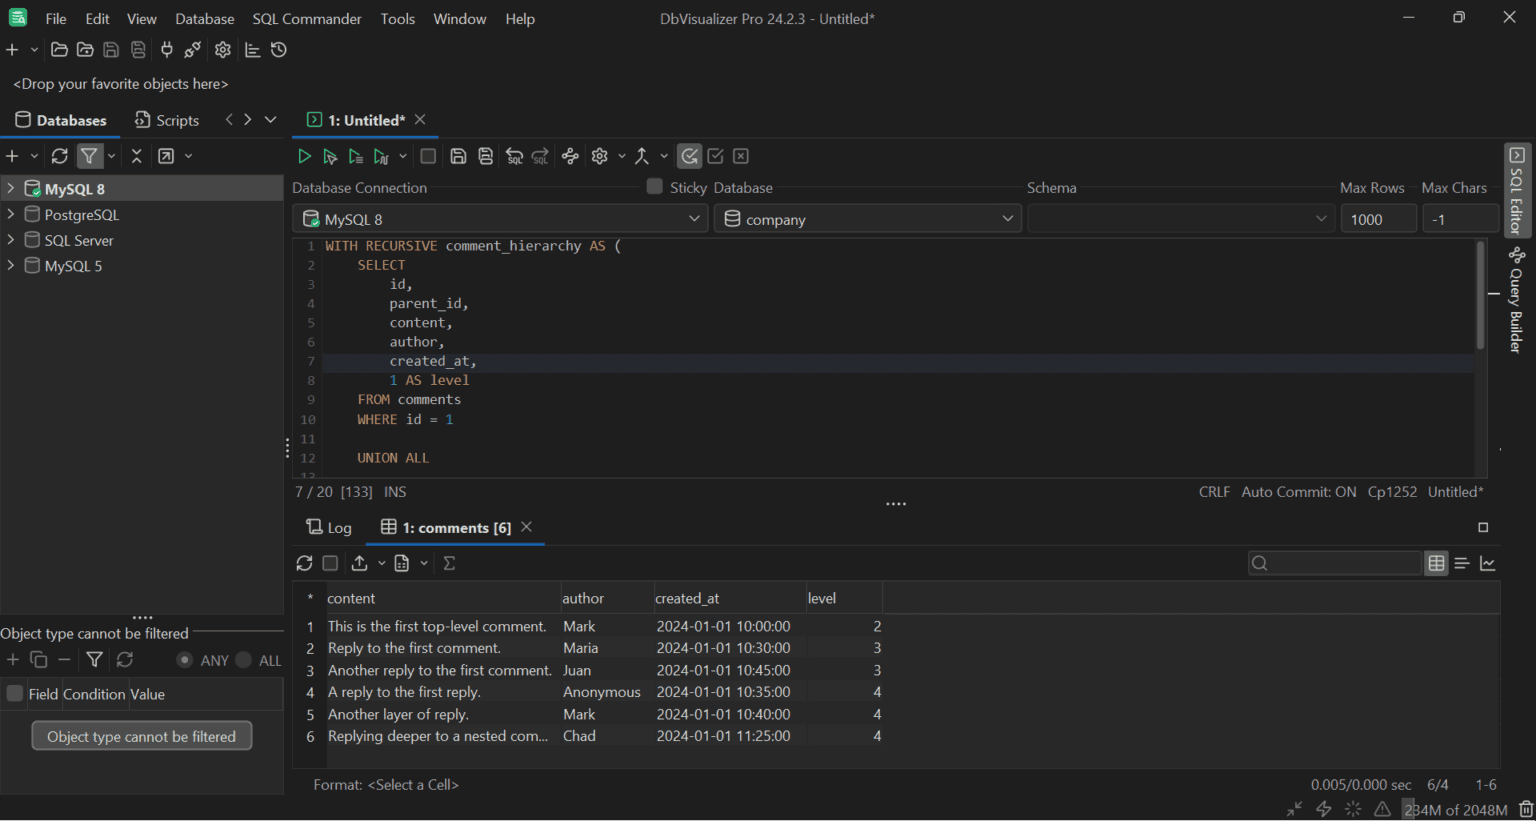
Task: Switch to the Log tab
Action: coord(328,527)
